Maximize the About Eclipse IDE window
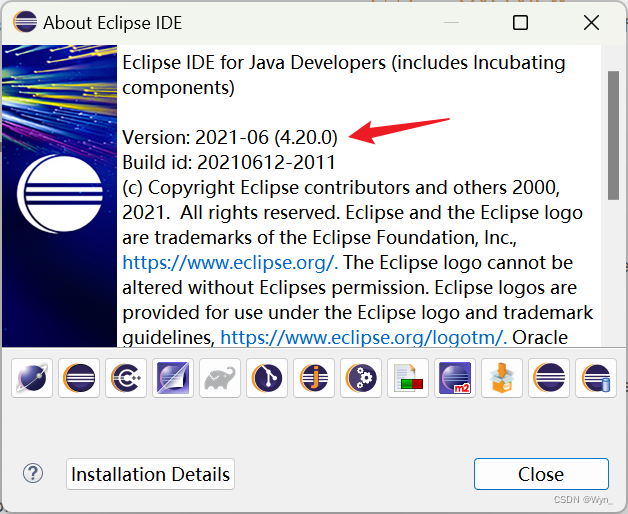The height and width of the screenshot is (514, 628). pos(520,22)
